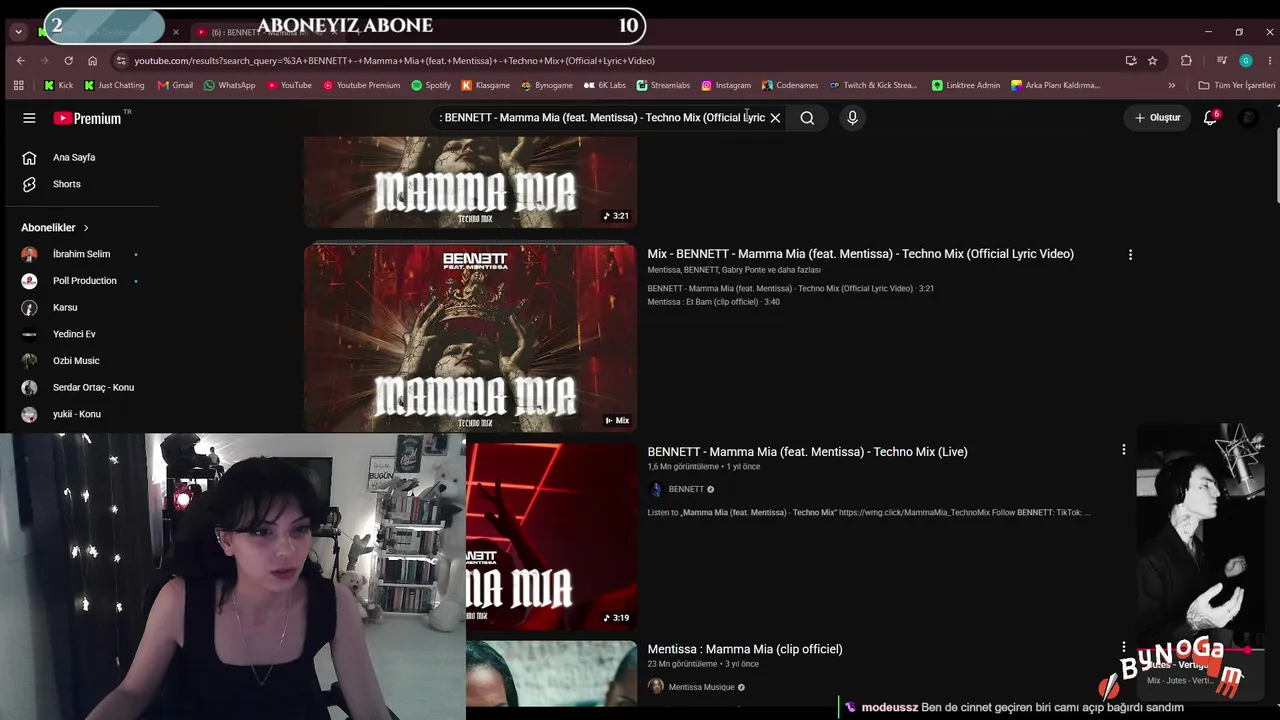Open the BENNETT channel under the Live video
The image size is (1280, 720).
(x=686, y=489)
